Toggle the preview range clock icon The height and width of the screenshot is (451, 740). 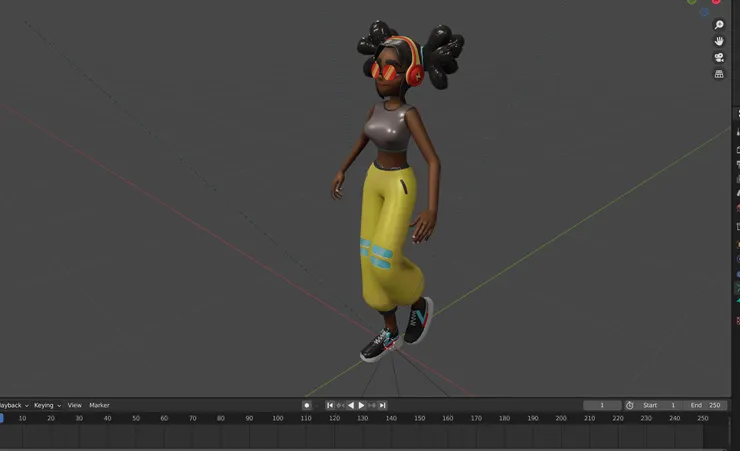click(630, 405)
